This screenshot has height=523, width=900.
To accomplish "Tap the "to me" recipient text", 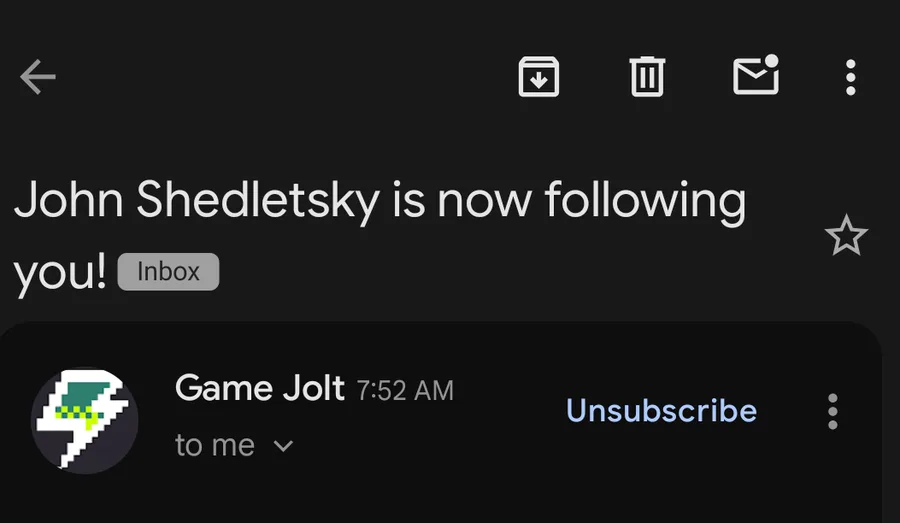I will coord(215,445).
